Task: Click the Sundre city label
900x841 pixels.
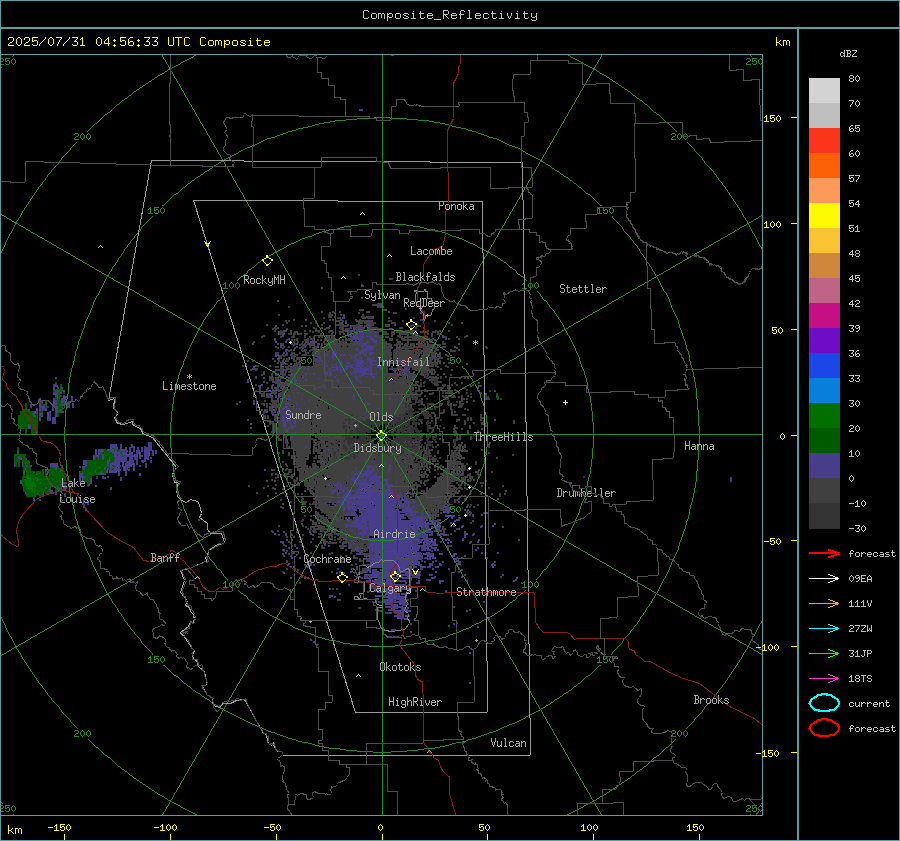Action: (303, 414)
